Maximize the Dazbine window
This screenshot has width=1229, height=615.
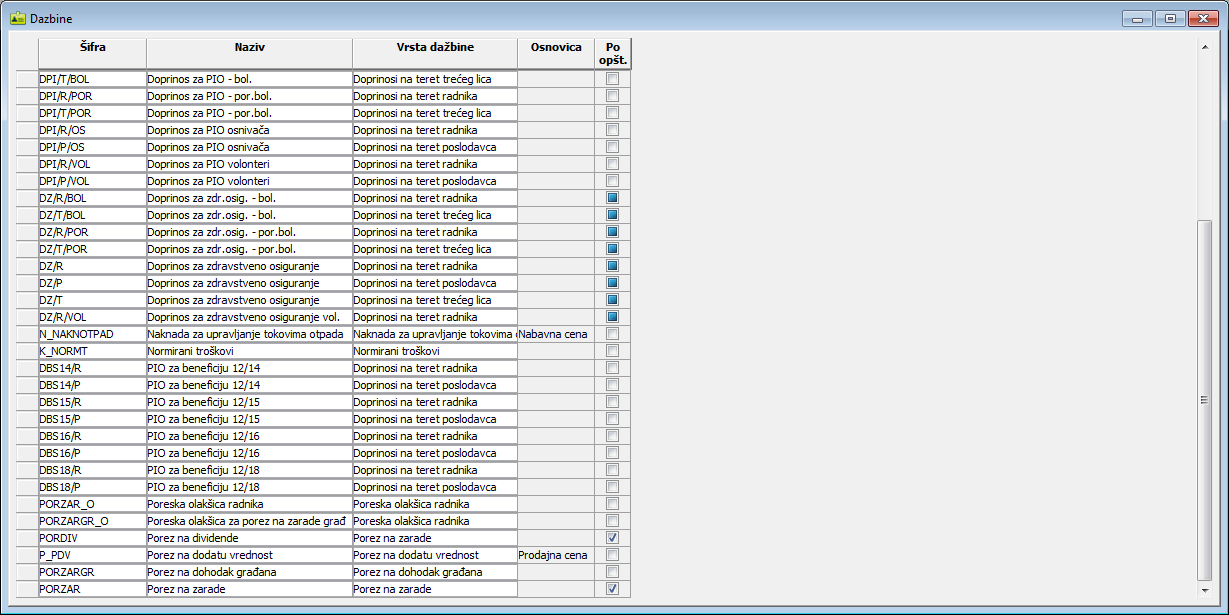[x=1167, y=18]
